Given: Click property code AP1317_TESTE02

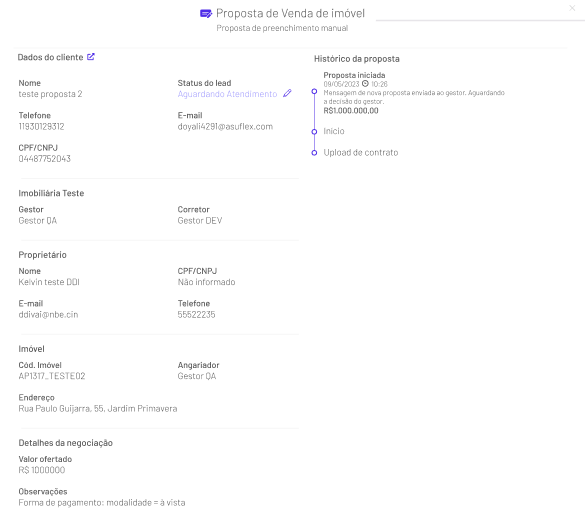Looking at the screenshot, I should point(52,376).
